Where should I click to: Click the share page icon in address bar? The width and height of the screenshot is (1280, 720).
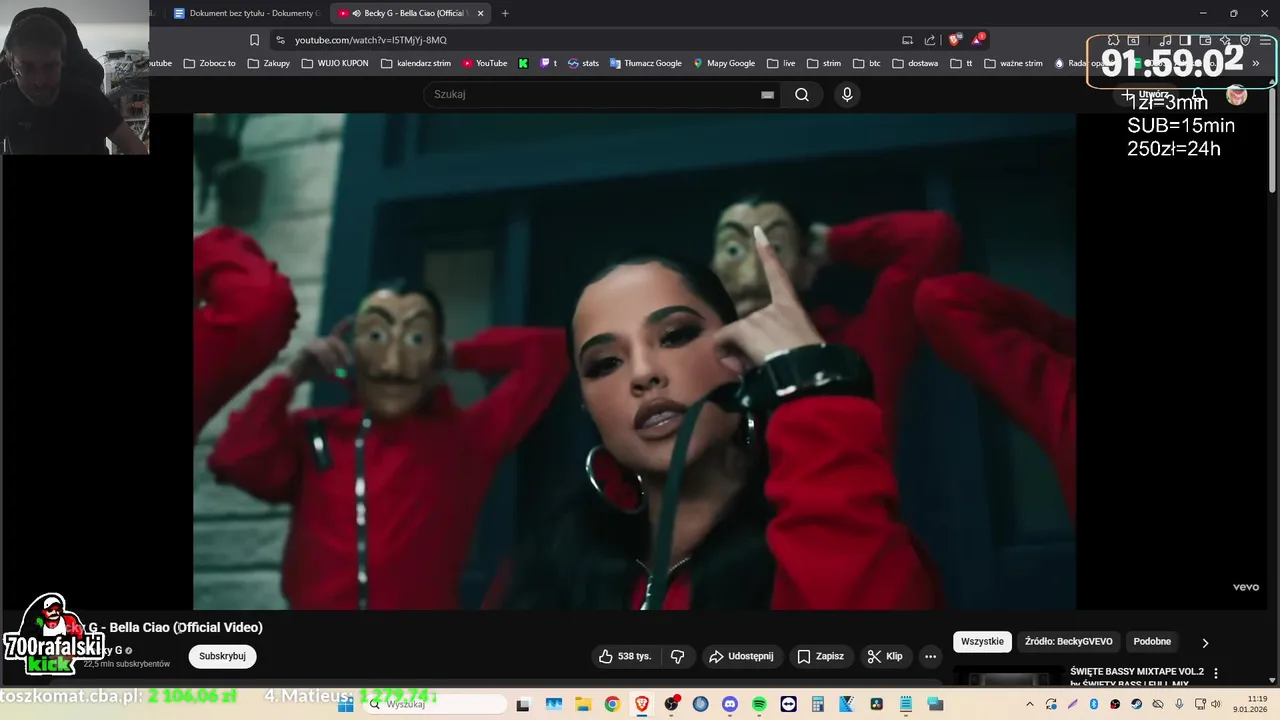tap(930, 40)
